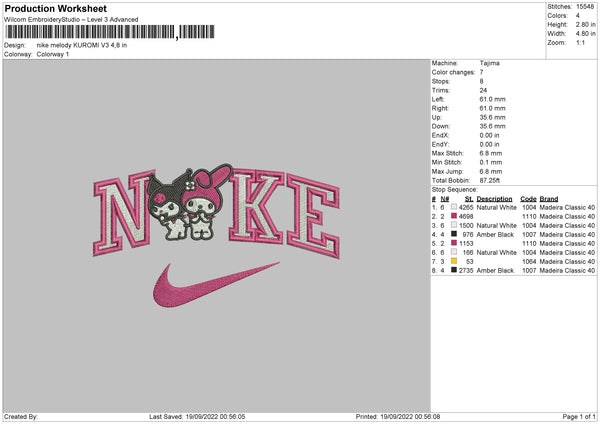The width and height of the screenshot is (600, 424).
Task: Click the Natural White swatch beside 4265 stitches
Action: (454, 207)
